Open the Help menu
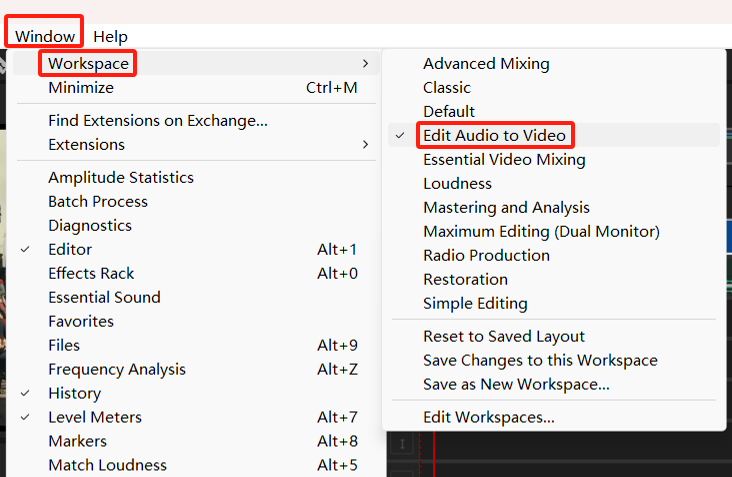The image size is (732, 477). click(110, 36)
